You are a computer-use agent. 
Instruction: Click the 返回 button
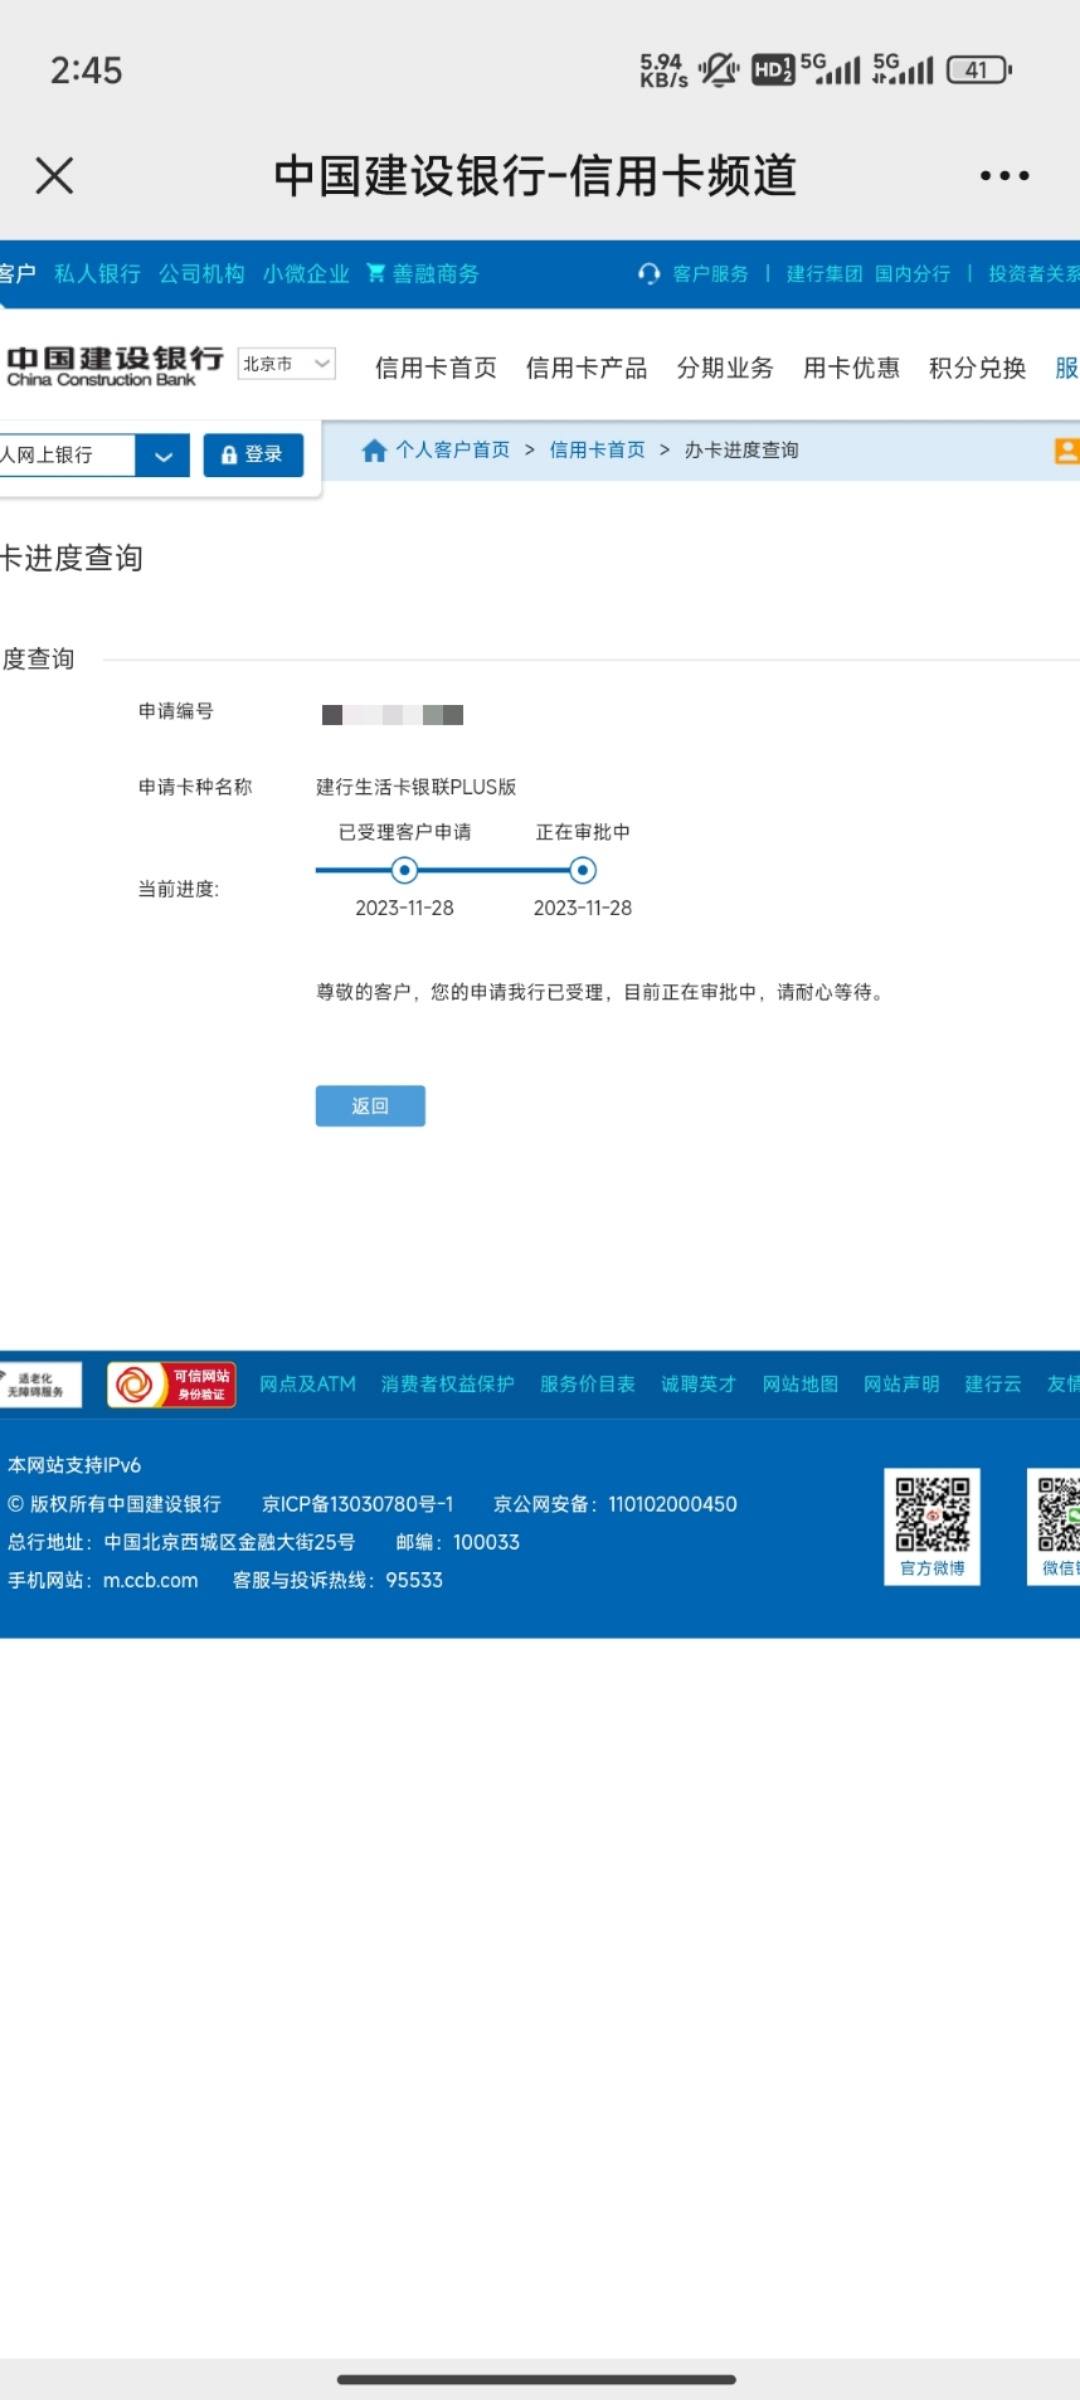[x=370, y=1106]
